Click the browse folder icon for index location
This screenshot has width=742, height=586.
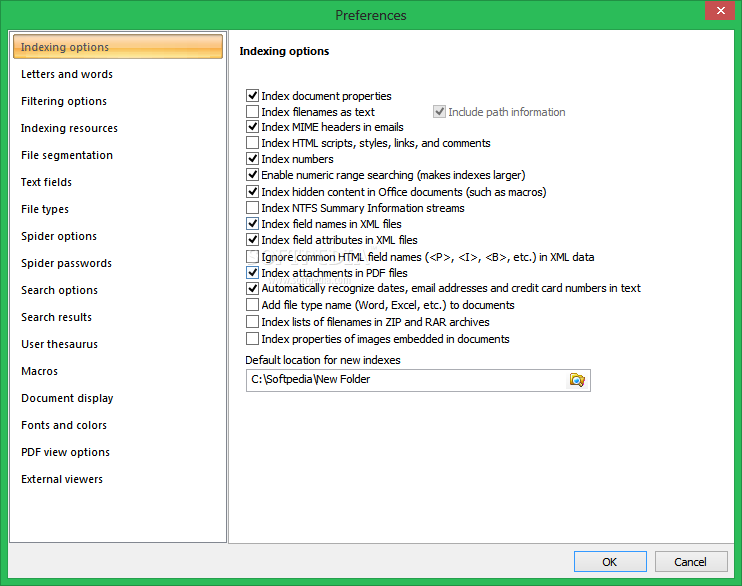577,380
